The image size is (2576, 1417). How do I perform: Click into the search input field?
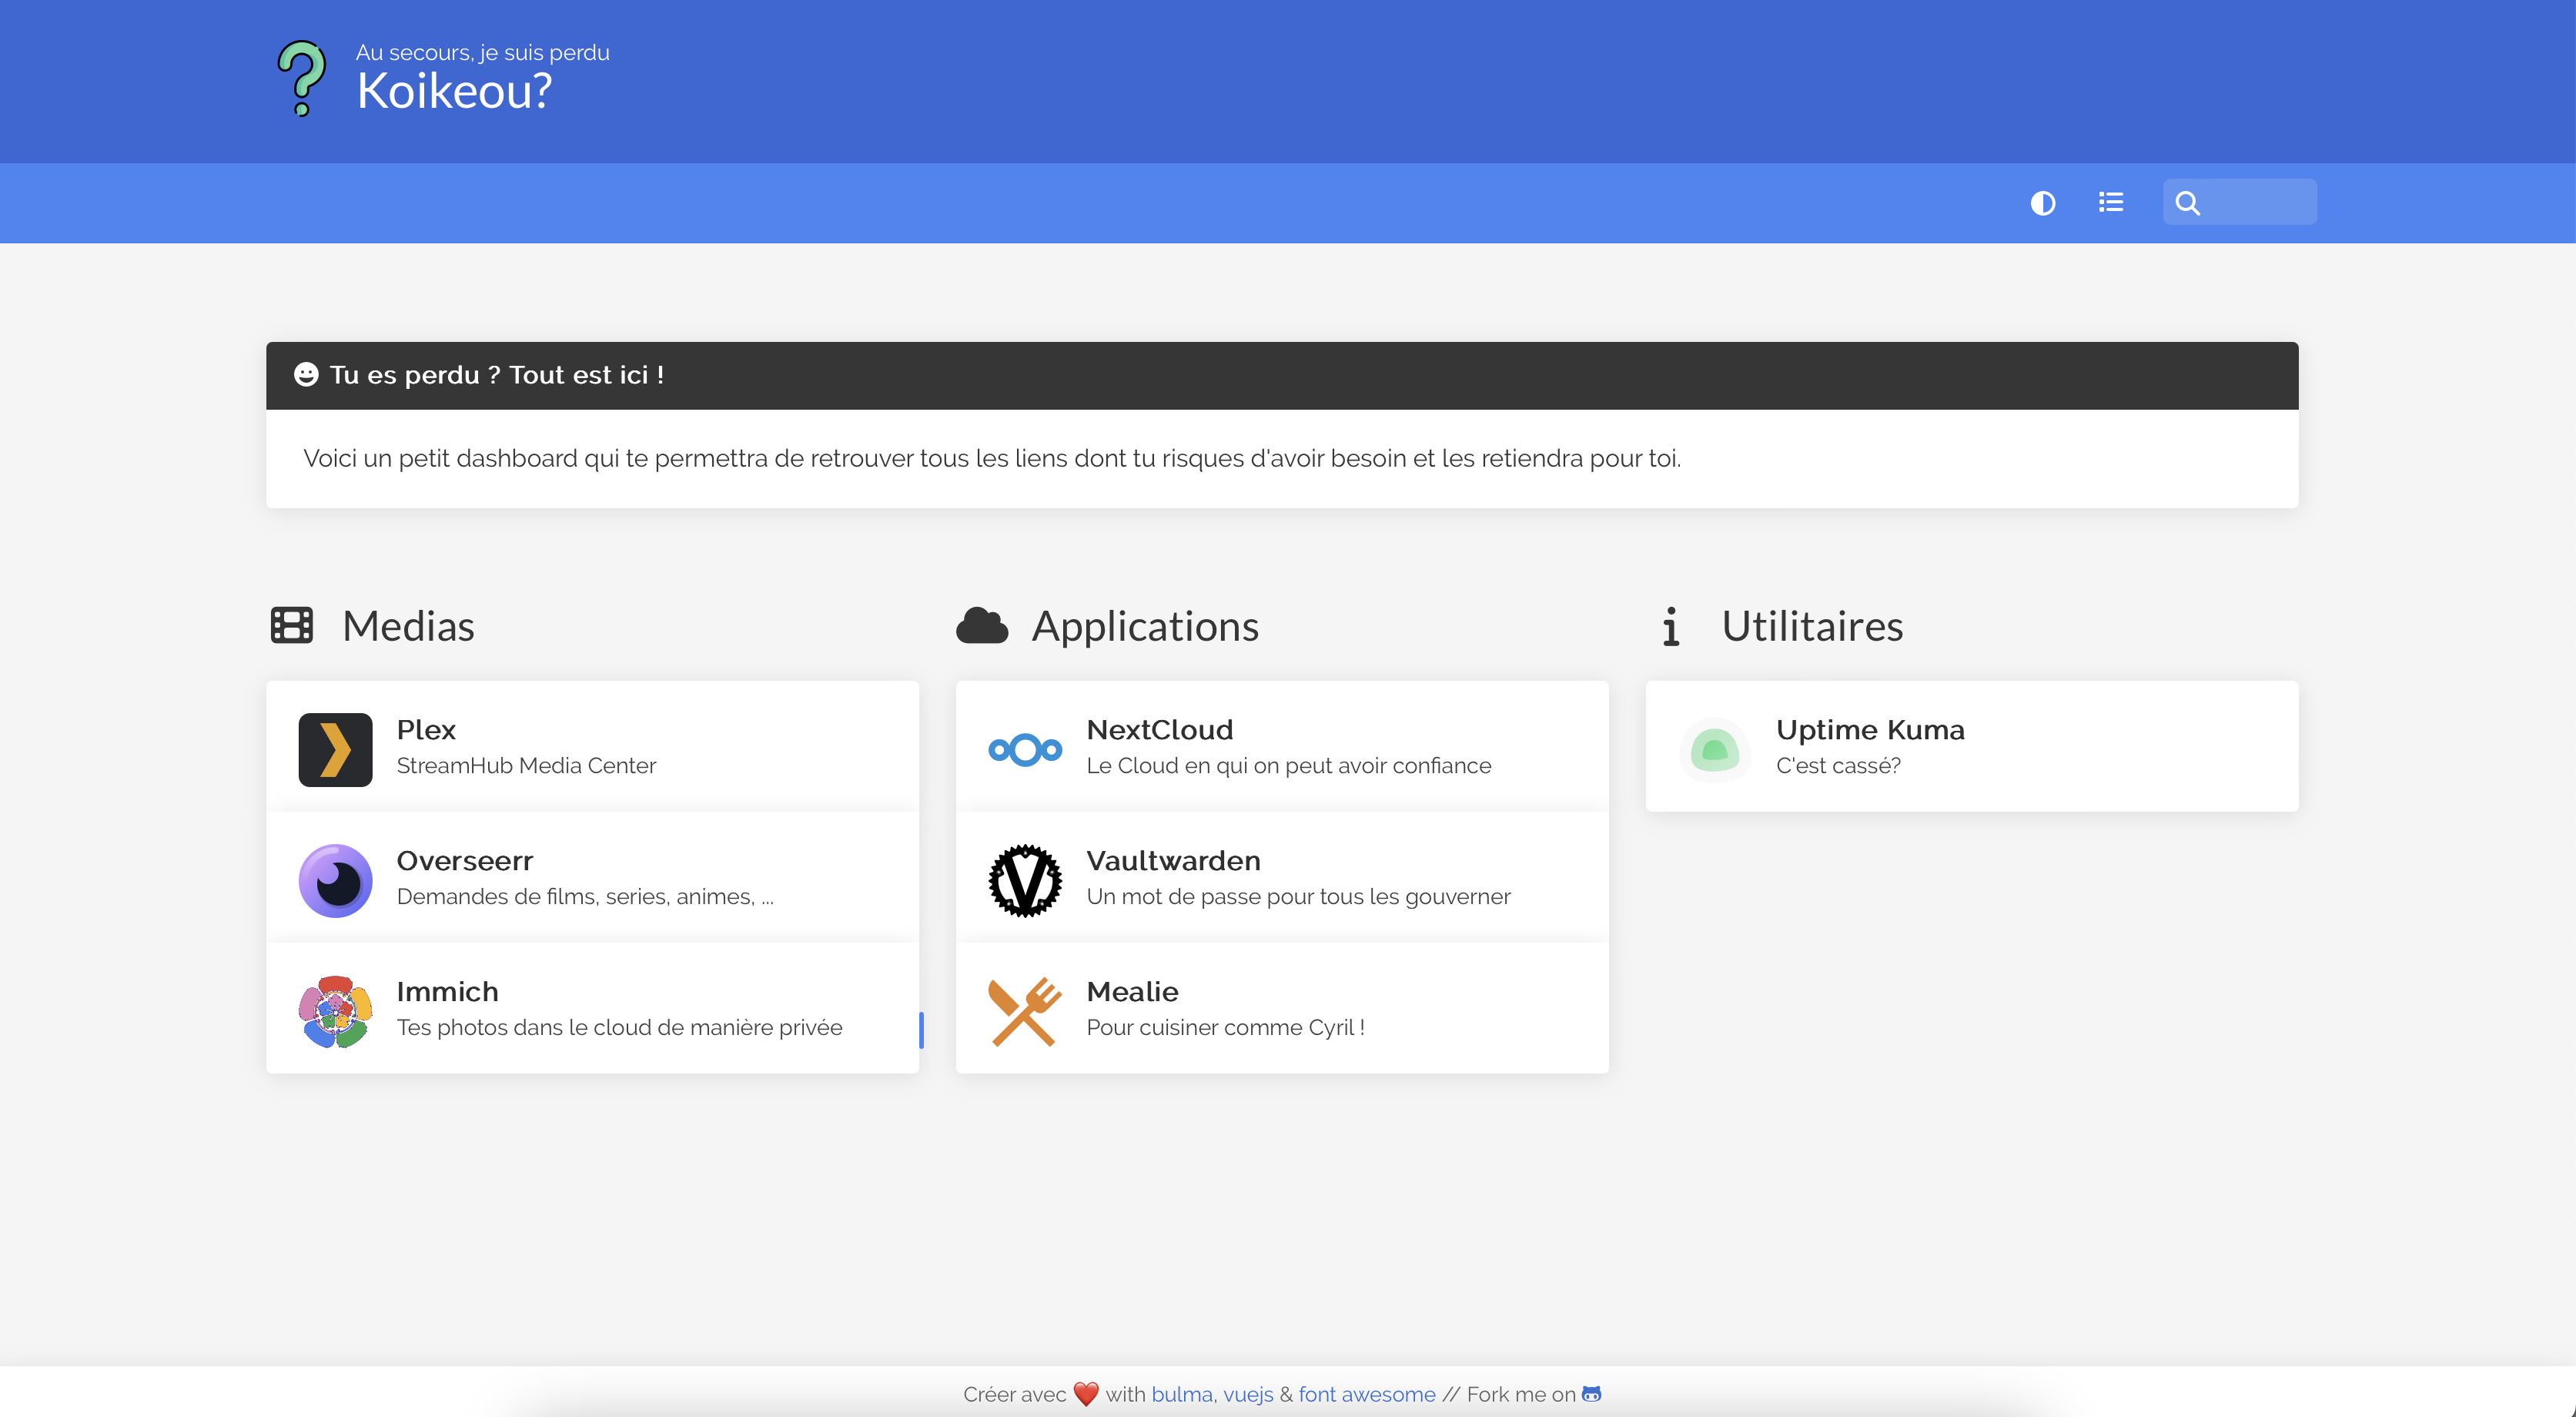tap(2260, 203)
